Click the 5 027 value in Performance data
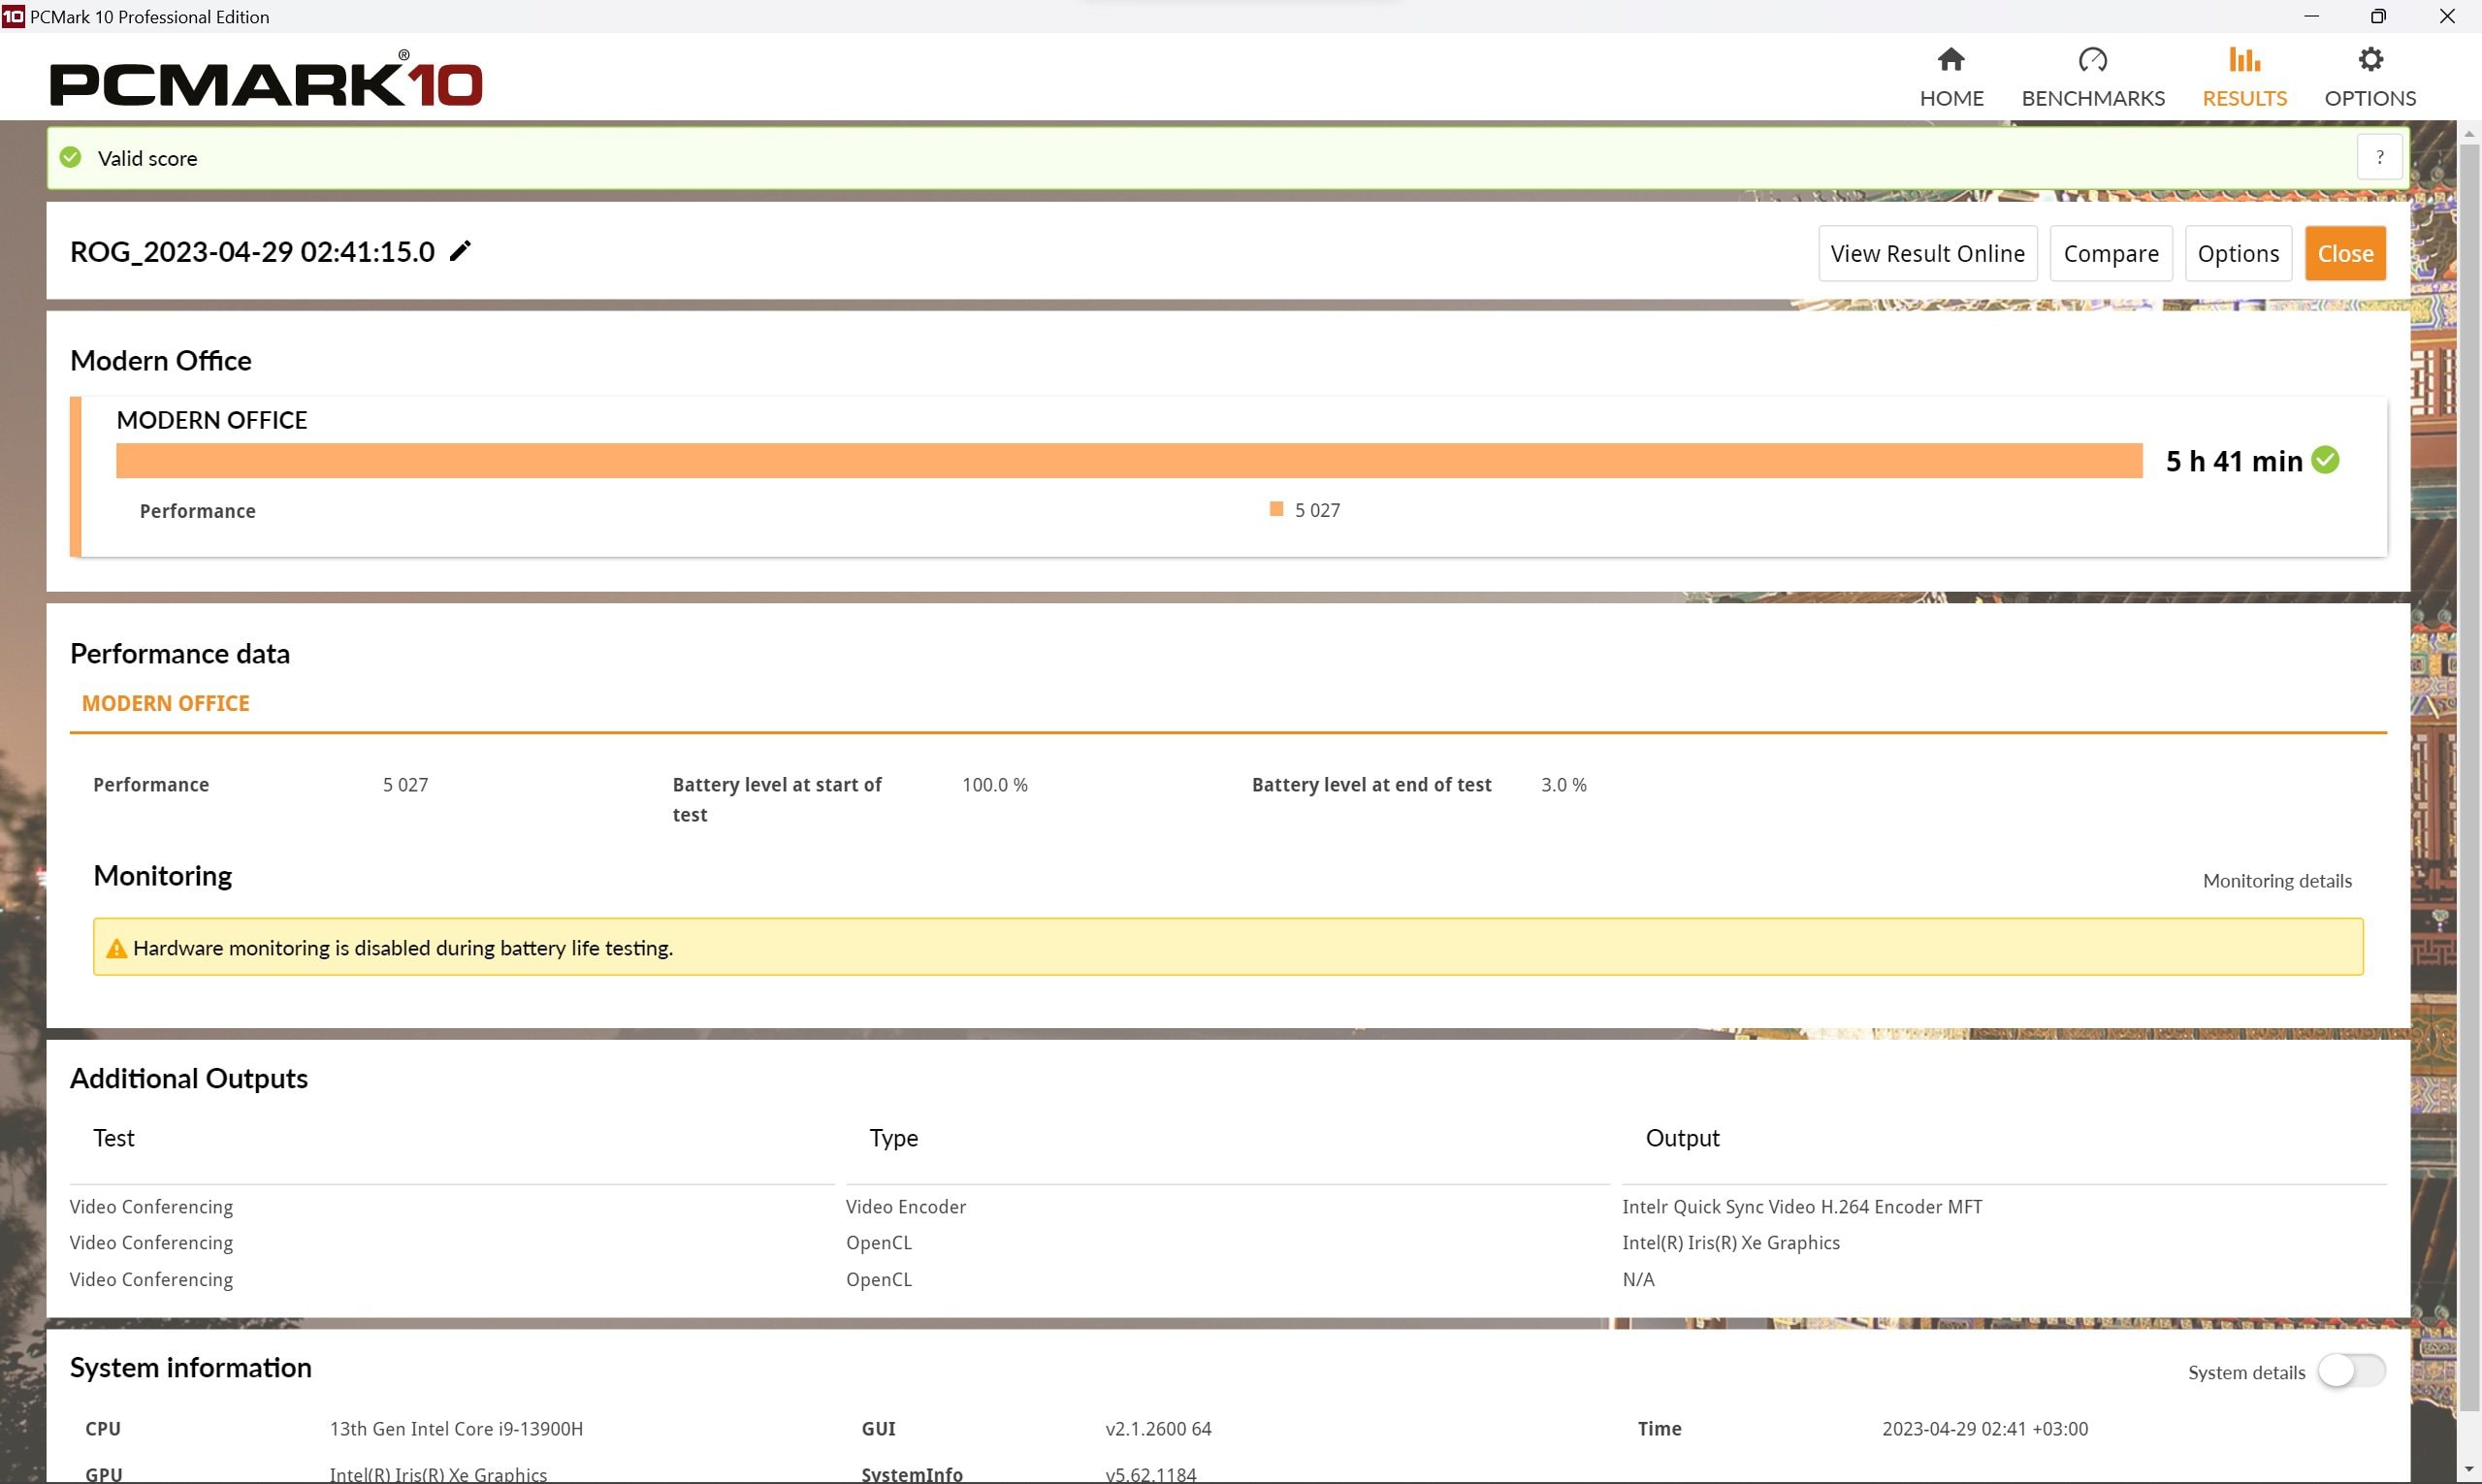Screen dimensions: 2482x1484 click(405, 785)
